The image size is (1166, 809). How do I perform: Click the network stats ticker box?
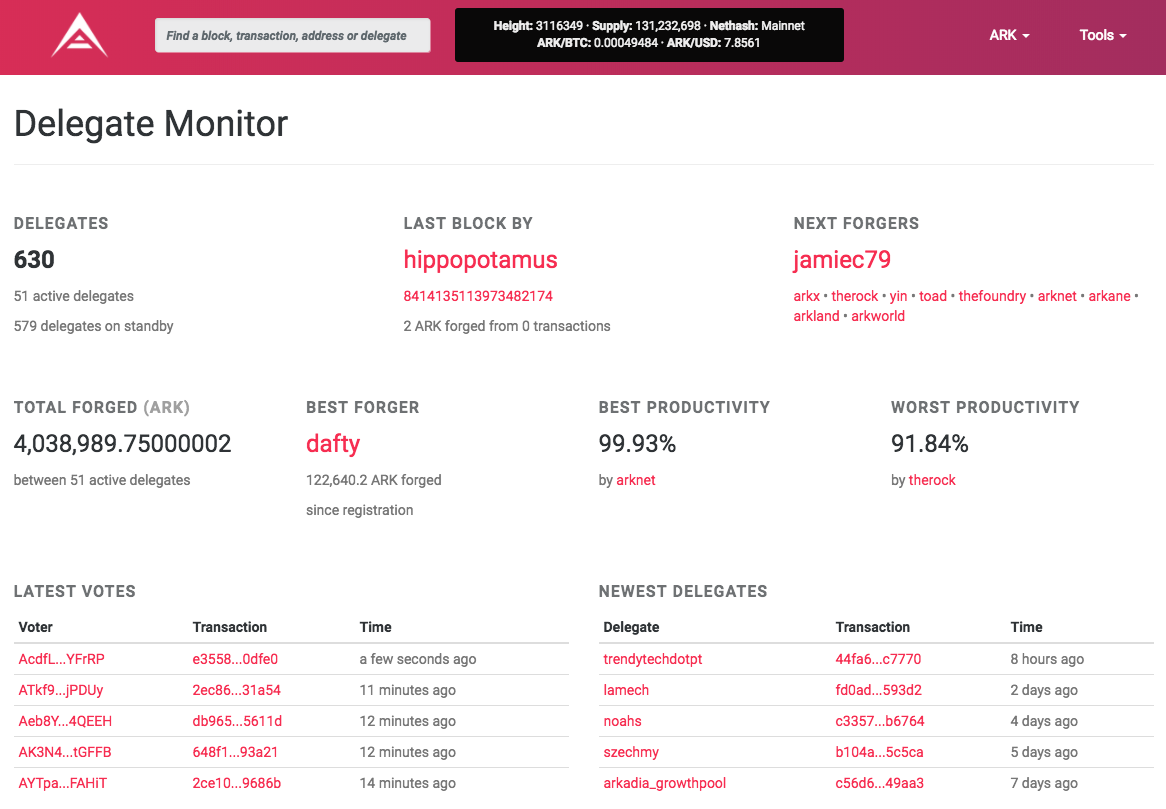649,35
